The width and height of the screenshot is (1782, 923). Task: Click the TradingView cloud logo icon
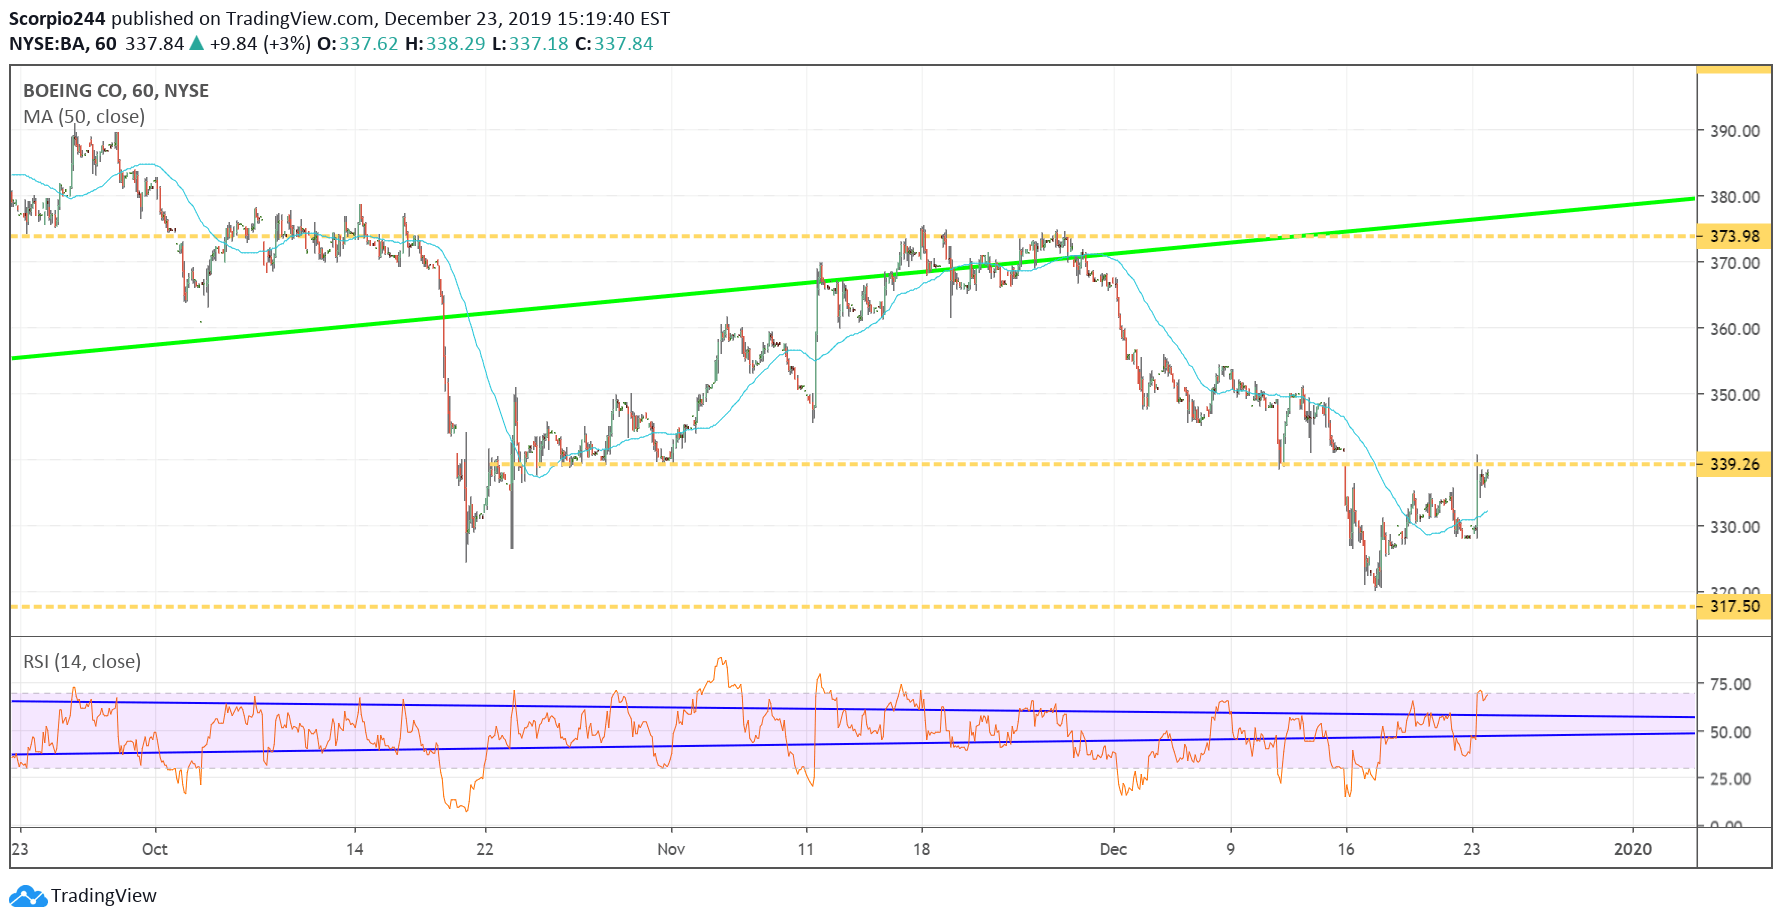click(x=28, y=895)
